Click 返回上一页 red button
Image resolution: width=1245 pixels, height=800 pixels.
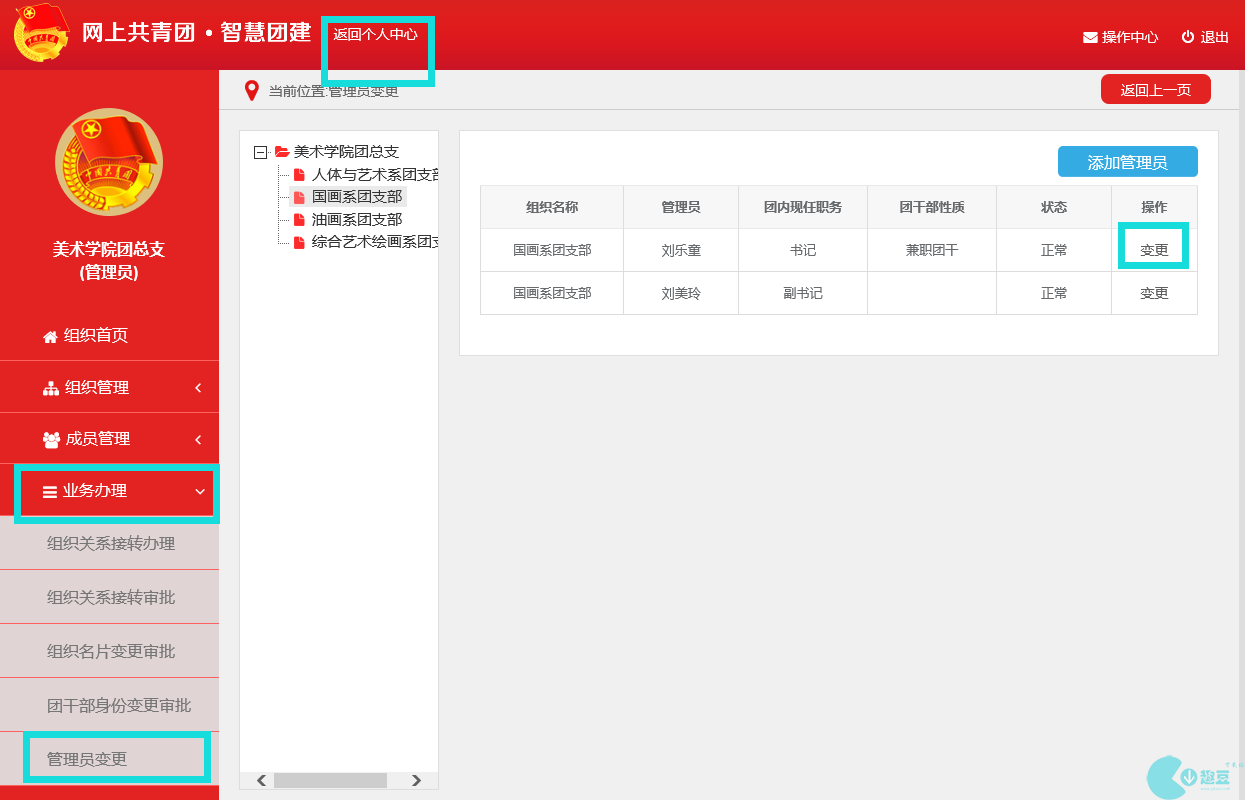coord(1155,90)
